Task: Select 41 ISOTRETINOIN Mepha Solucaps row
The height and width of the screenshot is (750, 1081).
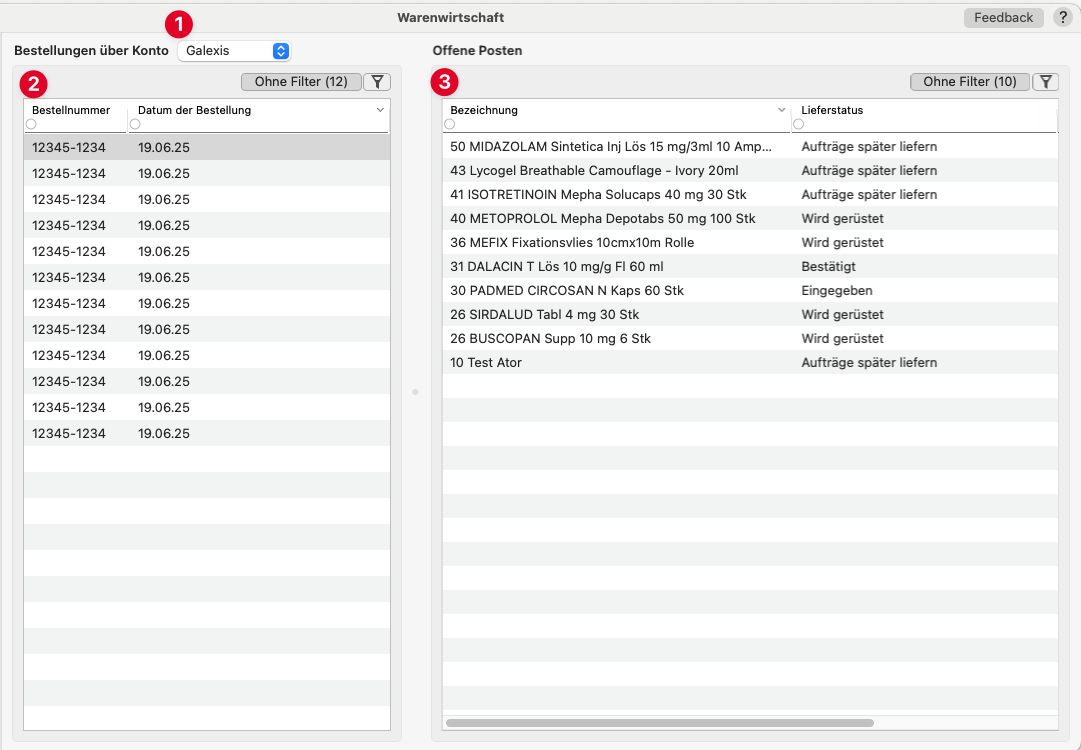Action: 750,194
